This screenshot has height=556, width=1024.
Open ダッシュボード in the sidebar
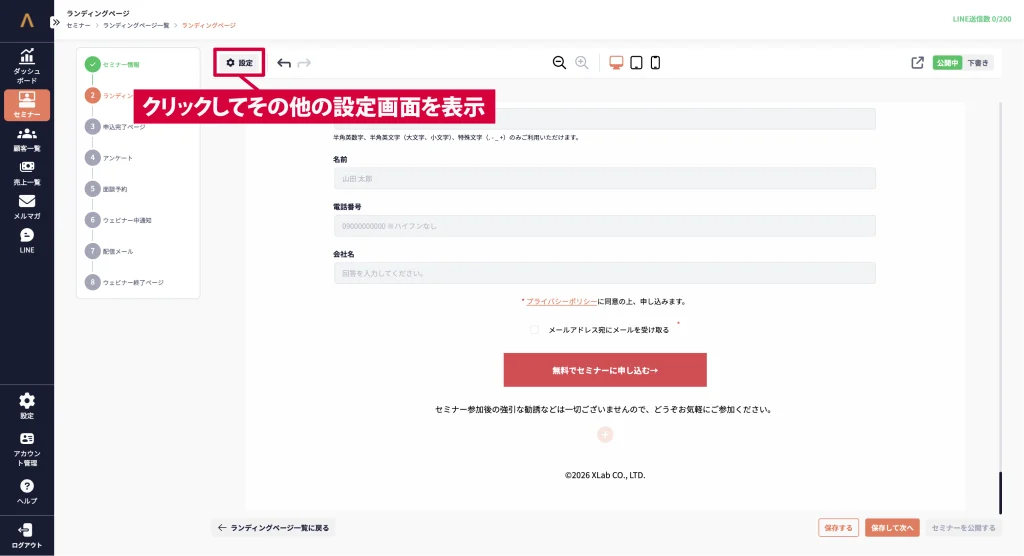[27, 66]
